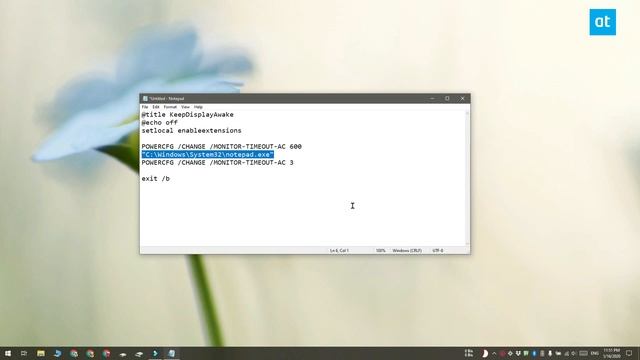640x360 pixels.
Task: Click the moon icon in the taskbar
Action: 485,353
